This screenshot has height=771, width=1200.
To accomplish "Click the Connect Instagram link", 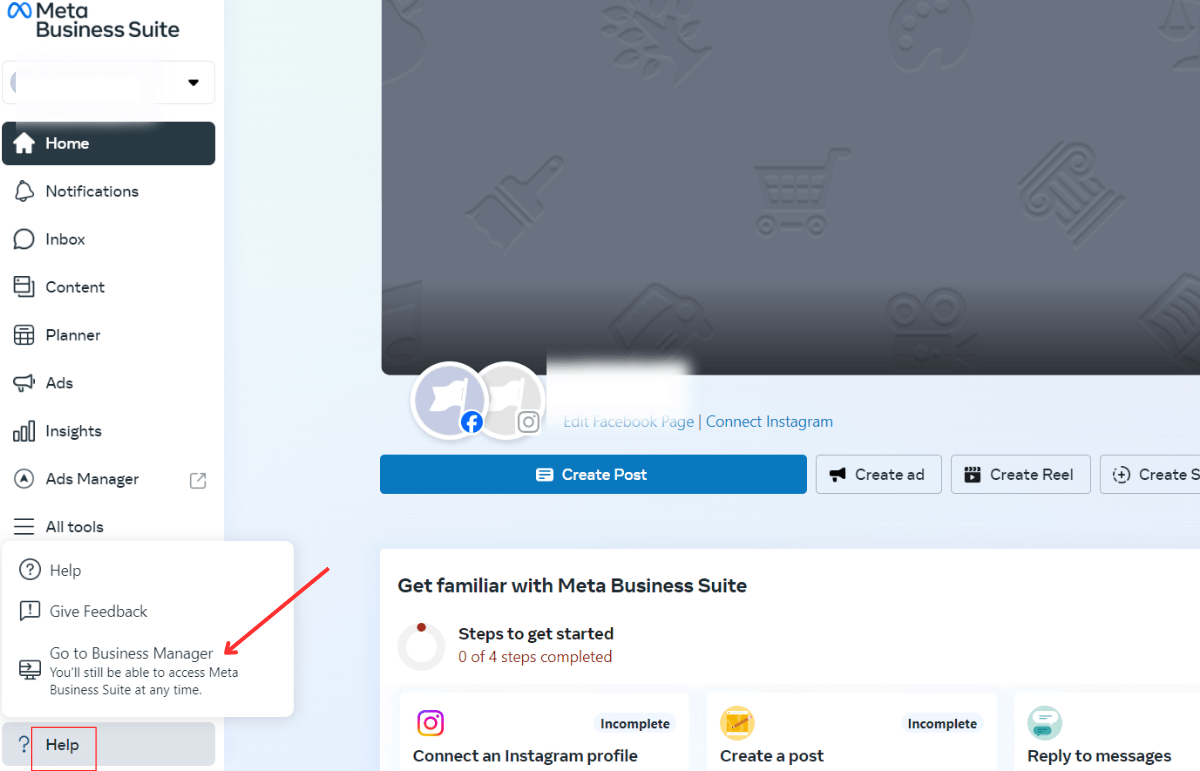I will coord(769,421).
